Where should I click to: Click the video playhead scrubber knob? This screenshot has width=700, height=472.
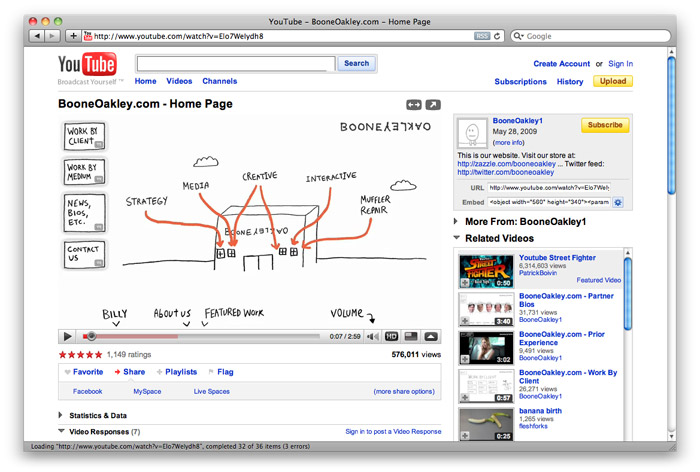tap(91, 336)
